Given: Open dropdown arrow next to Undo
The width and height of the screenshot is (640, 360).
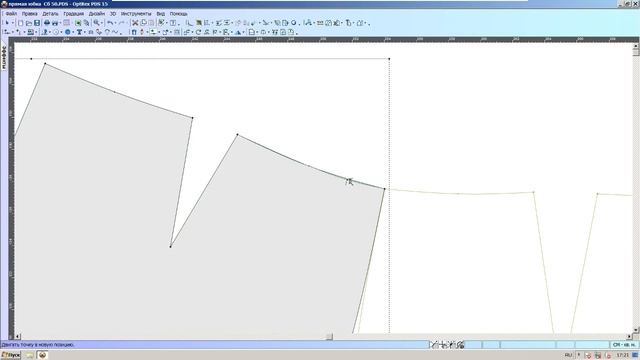Looking at the screenshot, I should (115, 23).
